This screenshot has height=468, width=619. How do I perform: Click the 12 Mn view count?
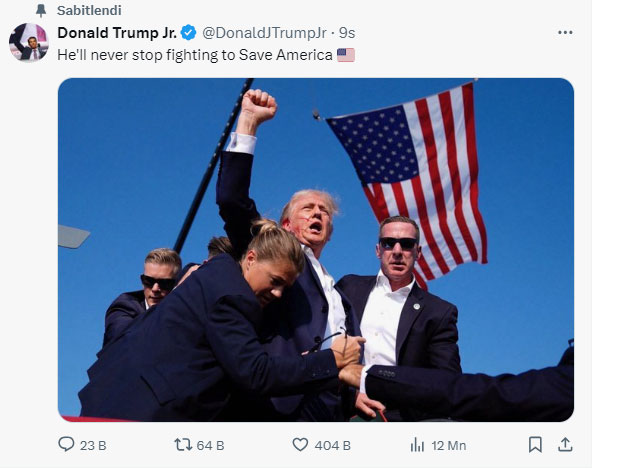449,445
